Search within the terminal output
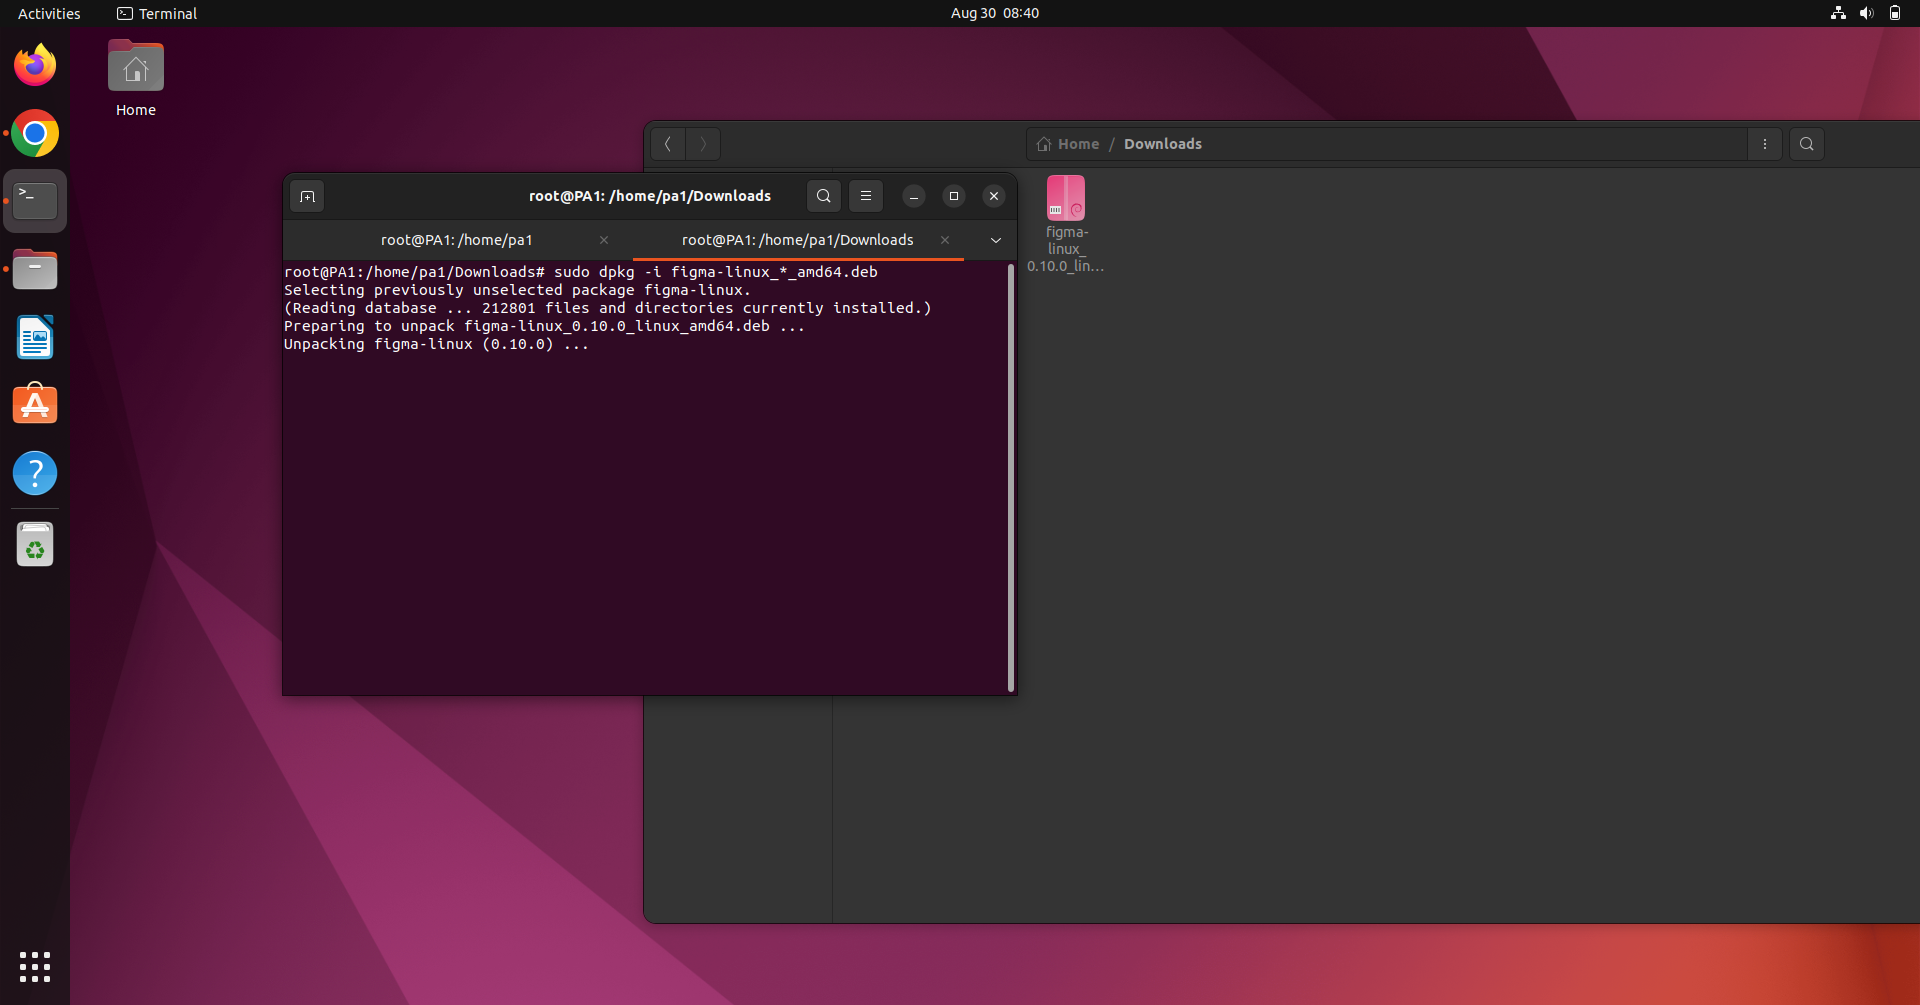The height and width of the screenshot is (1005, 1920). tap(823, 196)
